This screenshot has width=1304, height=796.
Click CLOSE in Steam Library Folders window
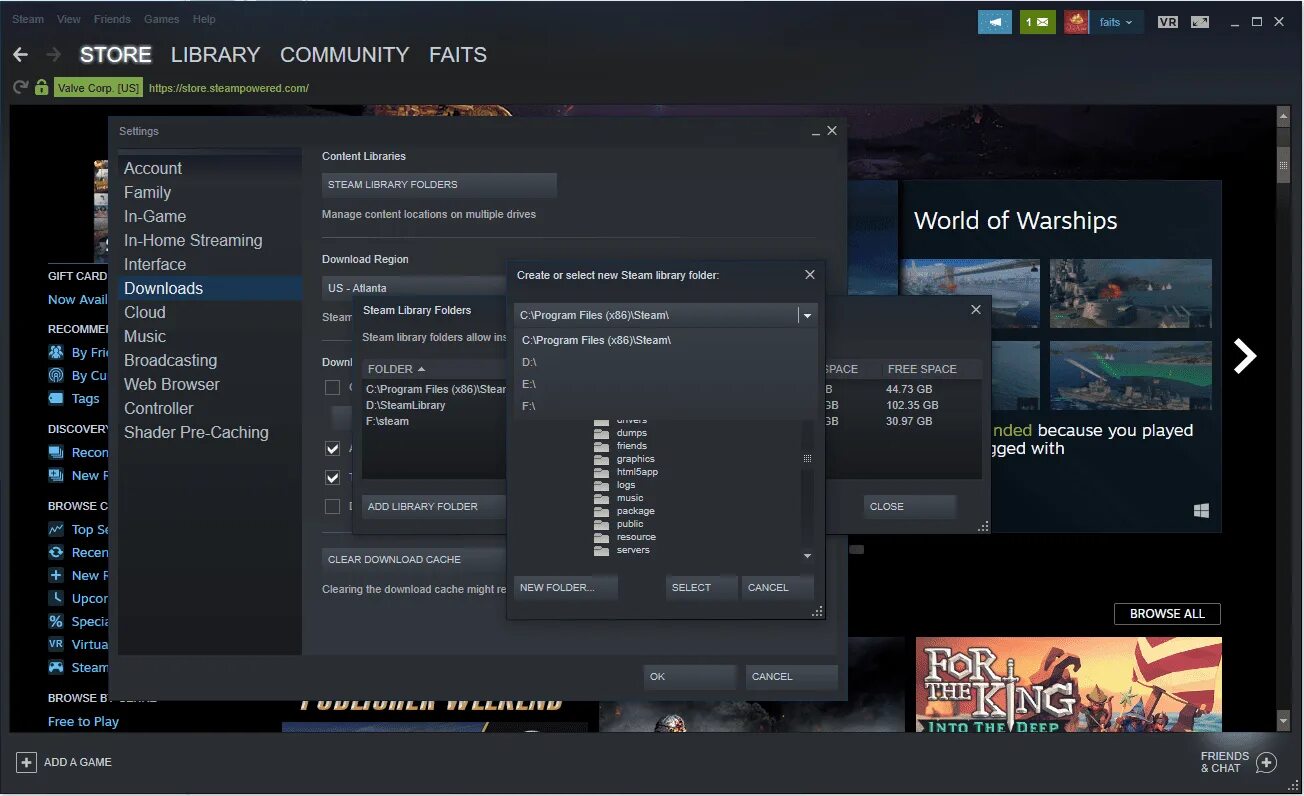pyautogui.click(x=910, y=506)
